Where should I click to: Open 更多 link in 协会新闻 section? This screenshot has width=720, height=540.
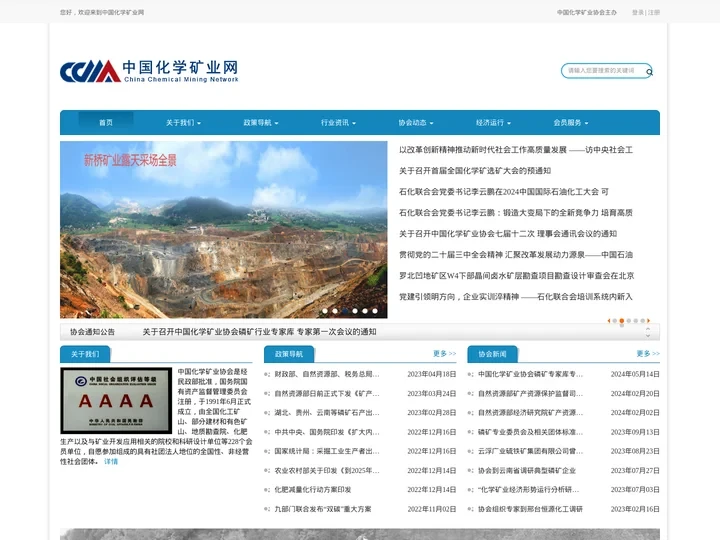click(648, 354)
